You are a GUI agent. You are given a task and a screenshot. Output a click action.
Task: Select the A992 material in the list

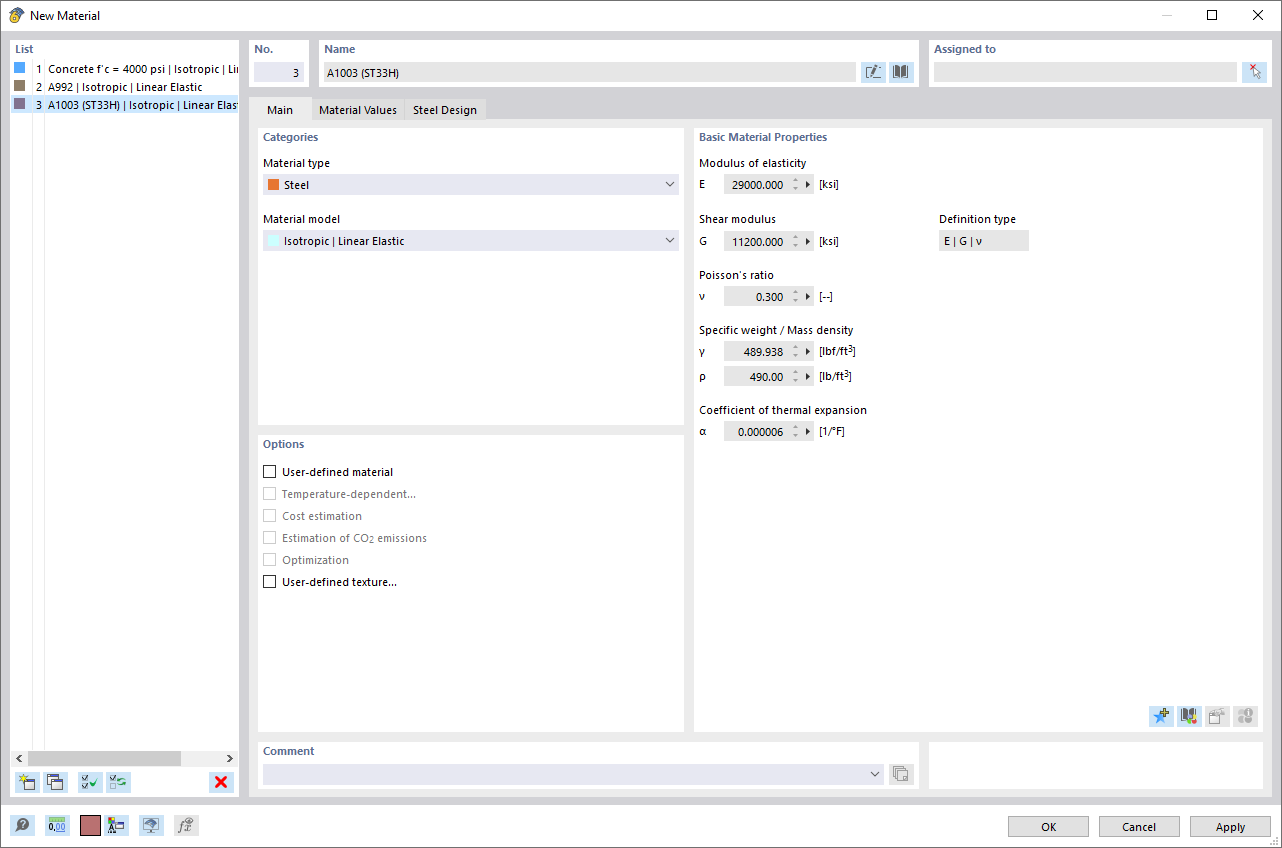(x=120, y=86)
